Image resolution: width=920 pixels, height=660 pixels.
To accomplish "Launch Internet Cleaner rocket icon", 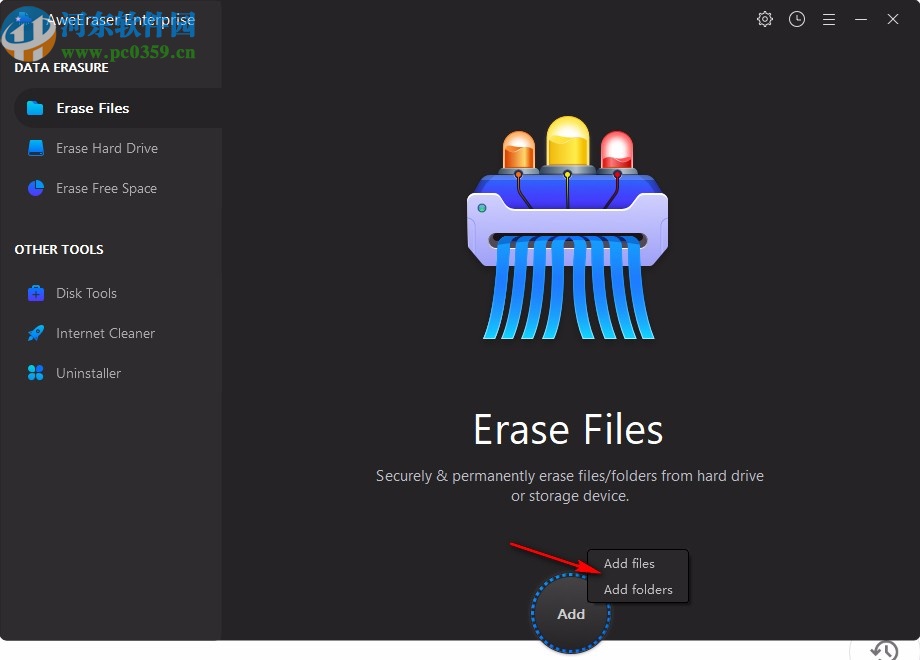I will (x=34, y=333).
